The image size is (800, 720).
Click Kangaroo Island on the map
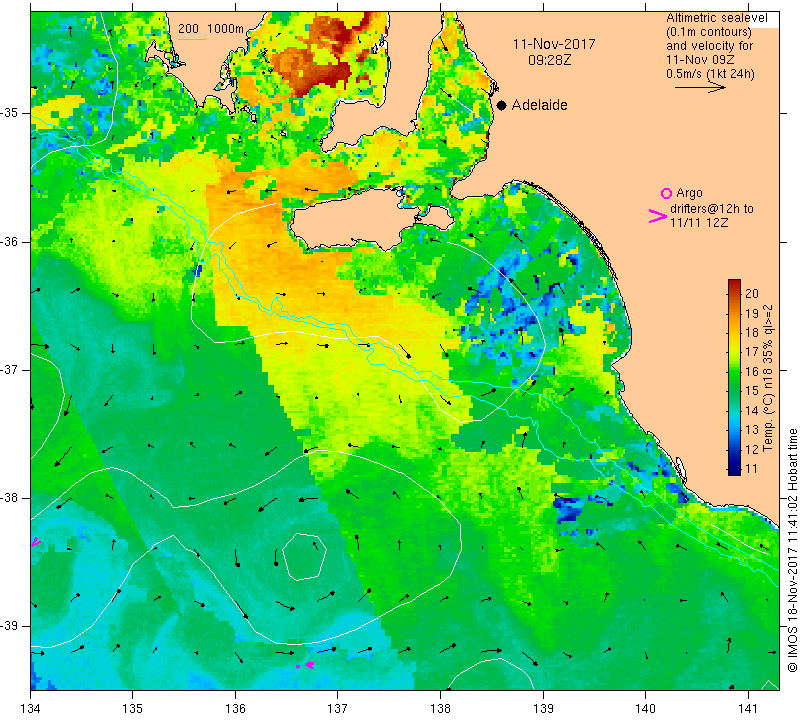click(357, 219)
